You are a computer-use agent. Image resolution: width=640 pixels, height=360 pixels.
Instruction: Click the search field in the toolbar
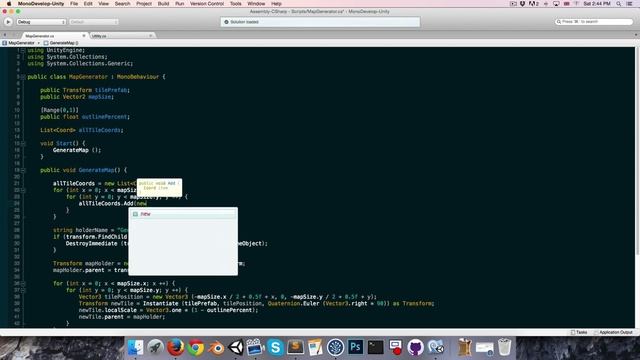point(594,22)
